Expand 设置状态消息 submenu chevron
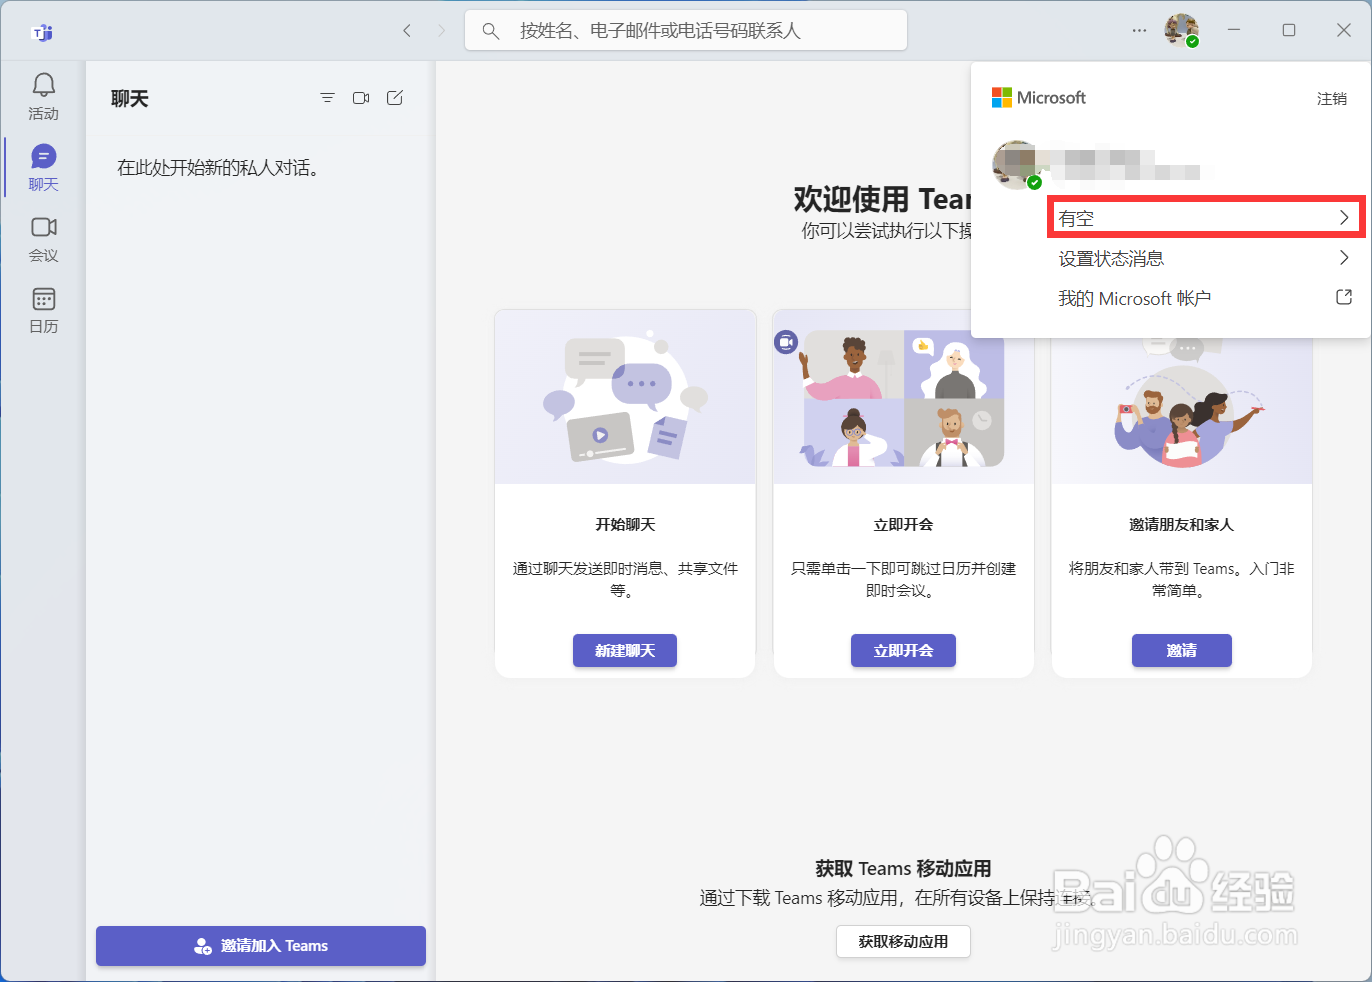The height and width of the screenshot is (982, 1372). (1344, 258)
